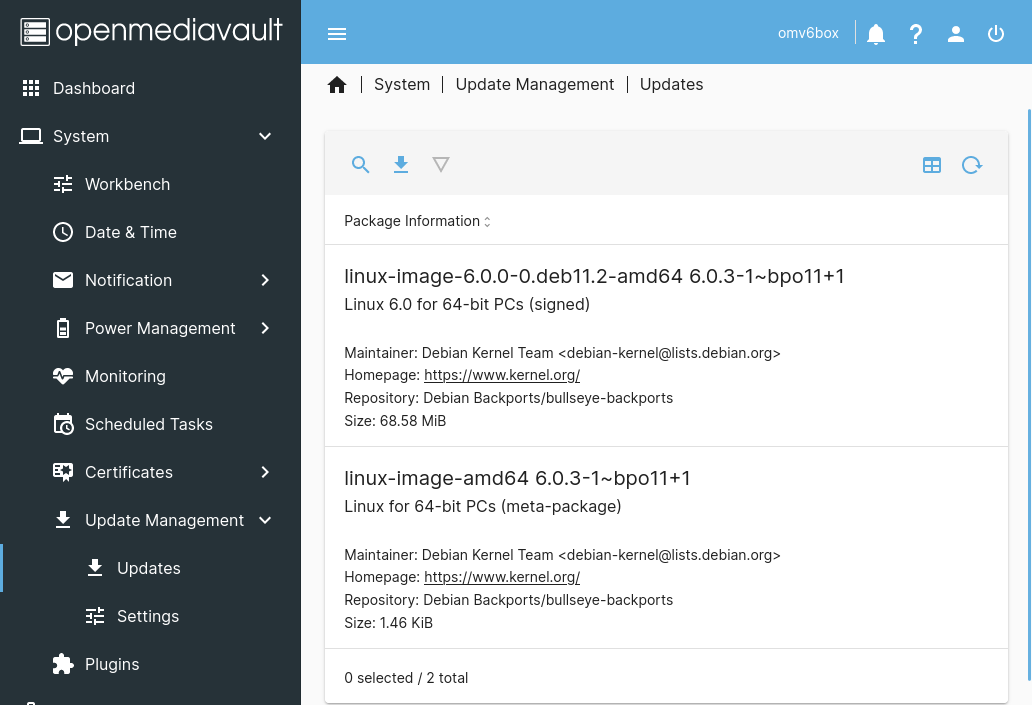This screenshot has height=705, width=1032.
Task: Click the search magnifier icon in toolbar
Action: [360, 165]
